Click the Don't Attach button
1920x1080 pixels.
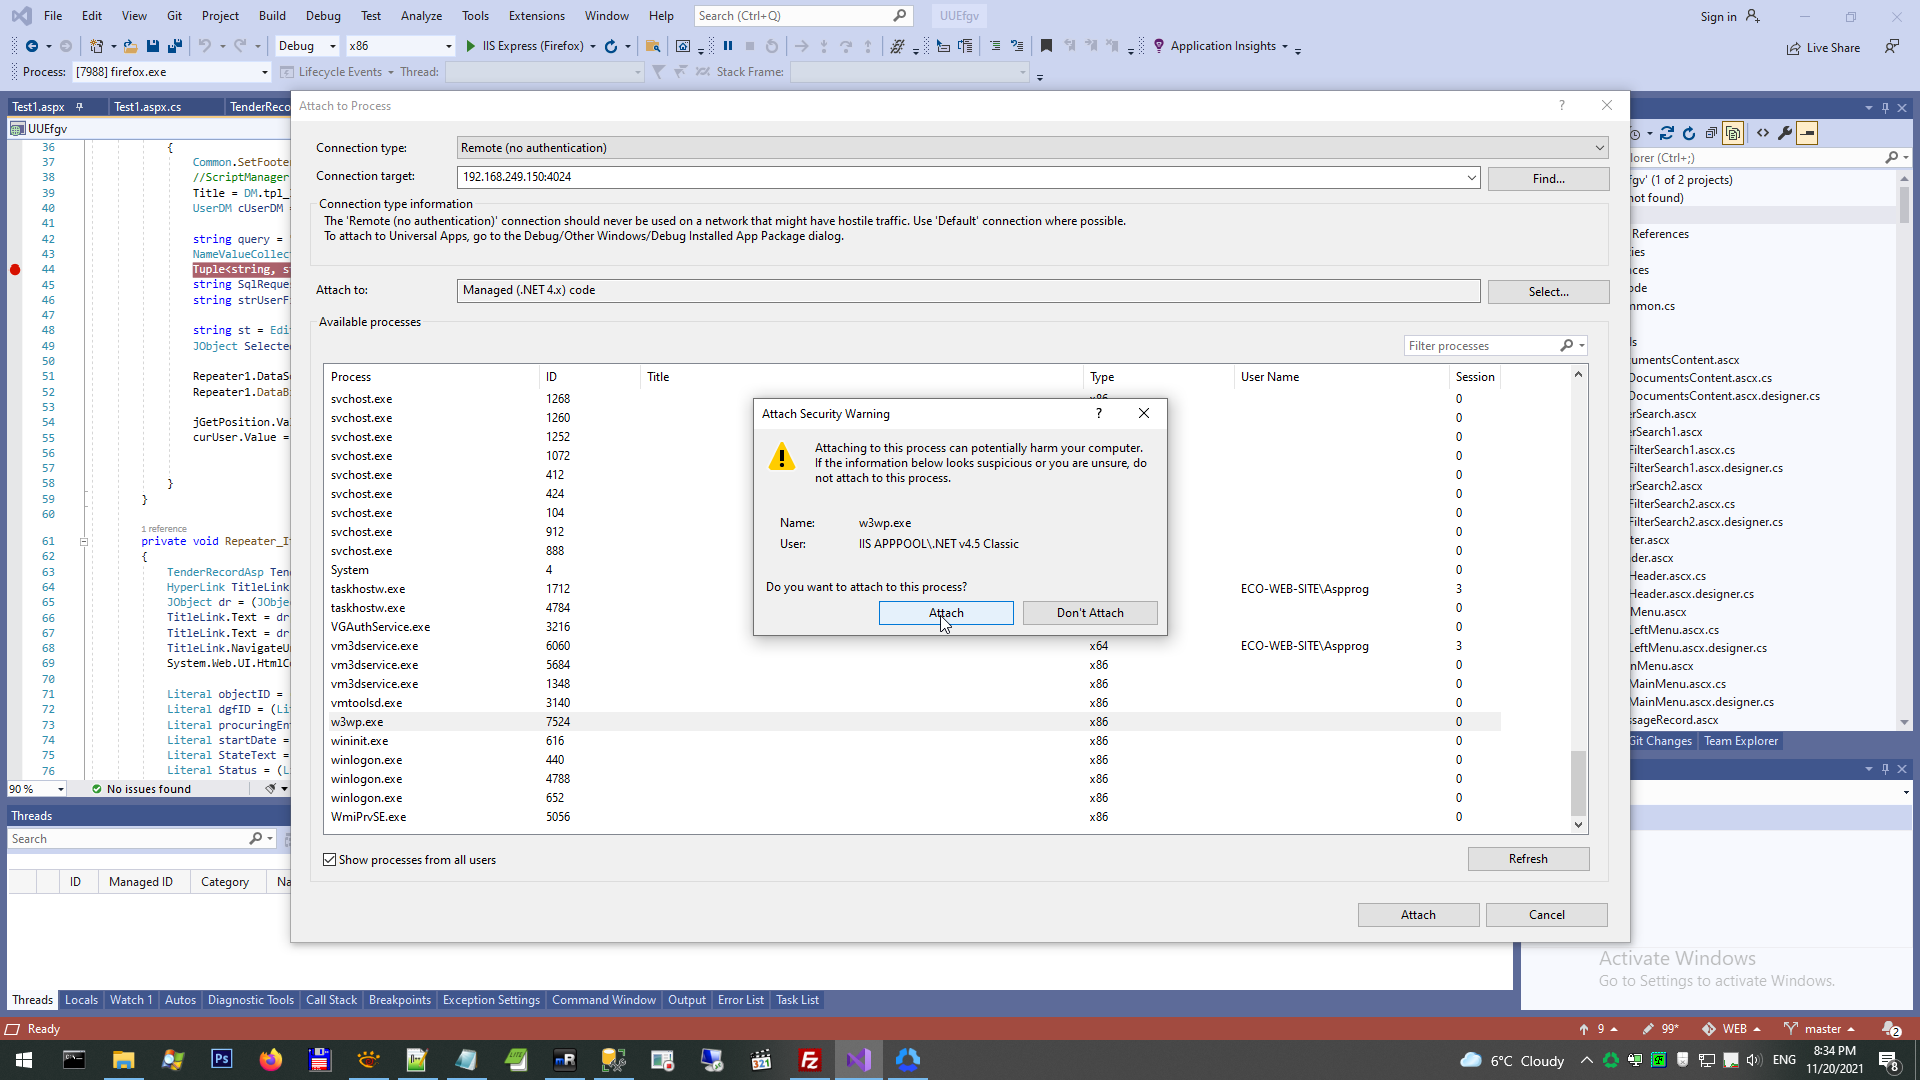[x=1089, y=613]
